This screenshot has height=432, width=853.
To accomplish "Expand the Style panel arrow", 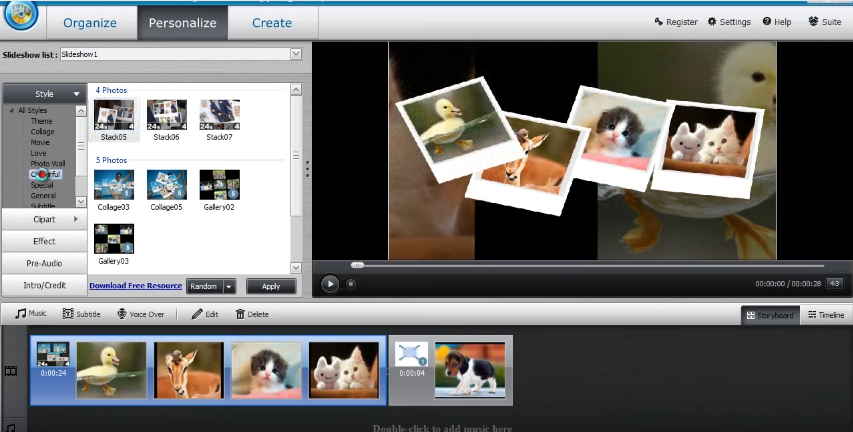I will [76, 94].
